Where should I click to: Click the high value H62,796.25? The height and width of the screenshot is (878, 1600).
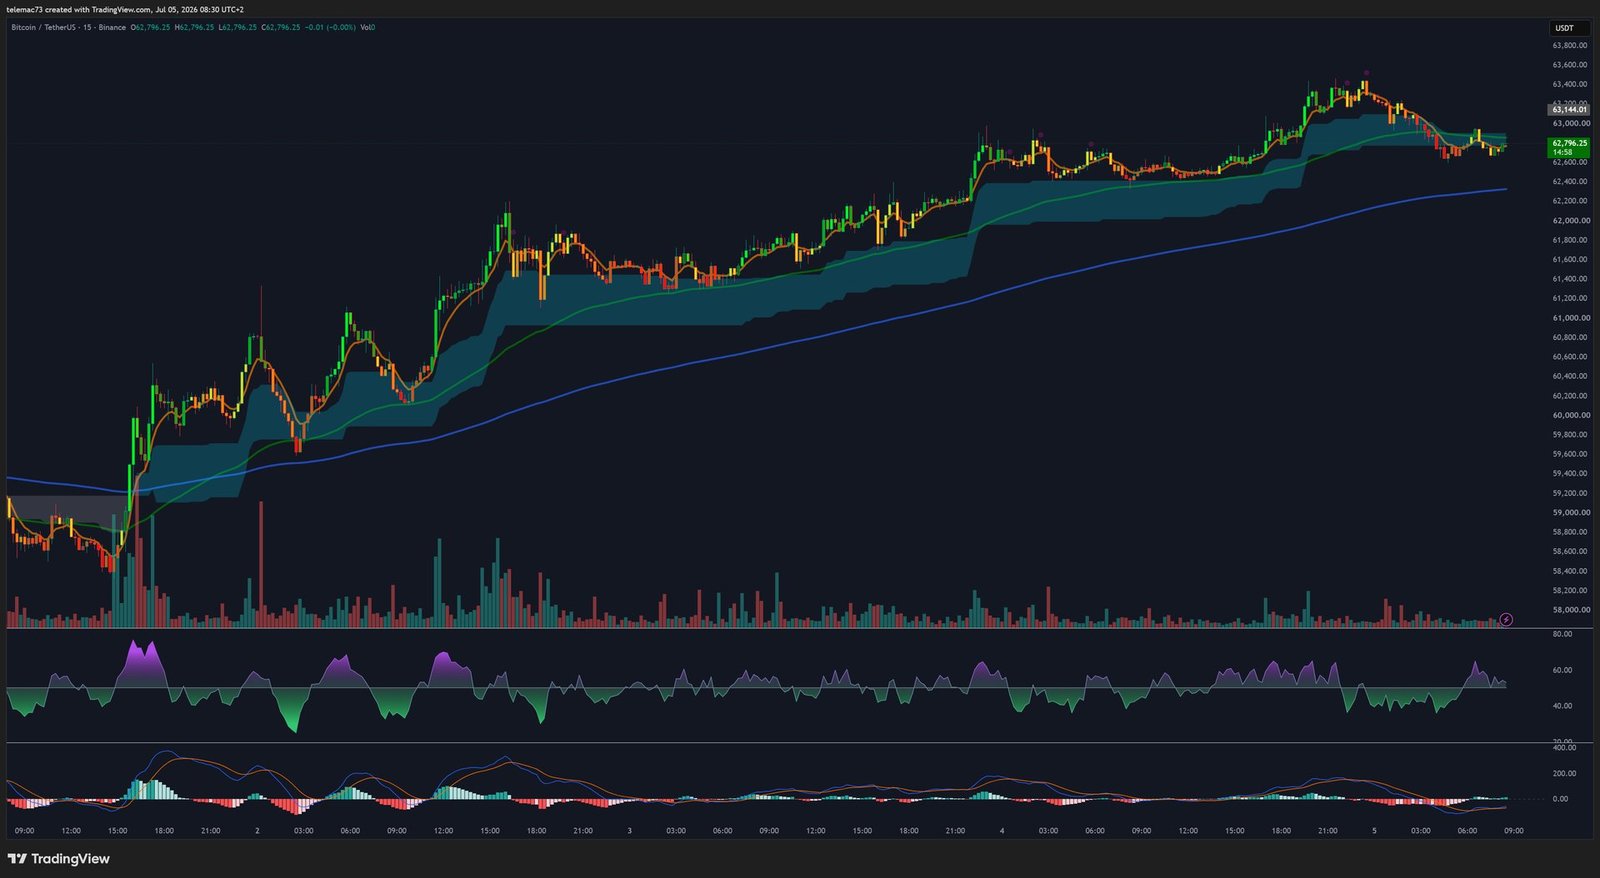coord(194,27)
